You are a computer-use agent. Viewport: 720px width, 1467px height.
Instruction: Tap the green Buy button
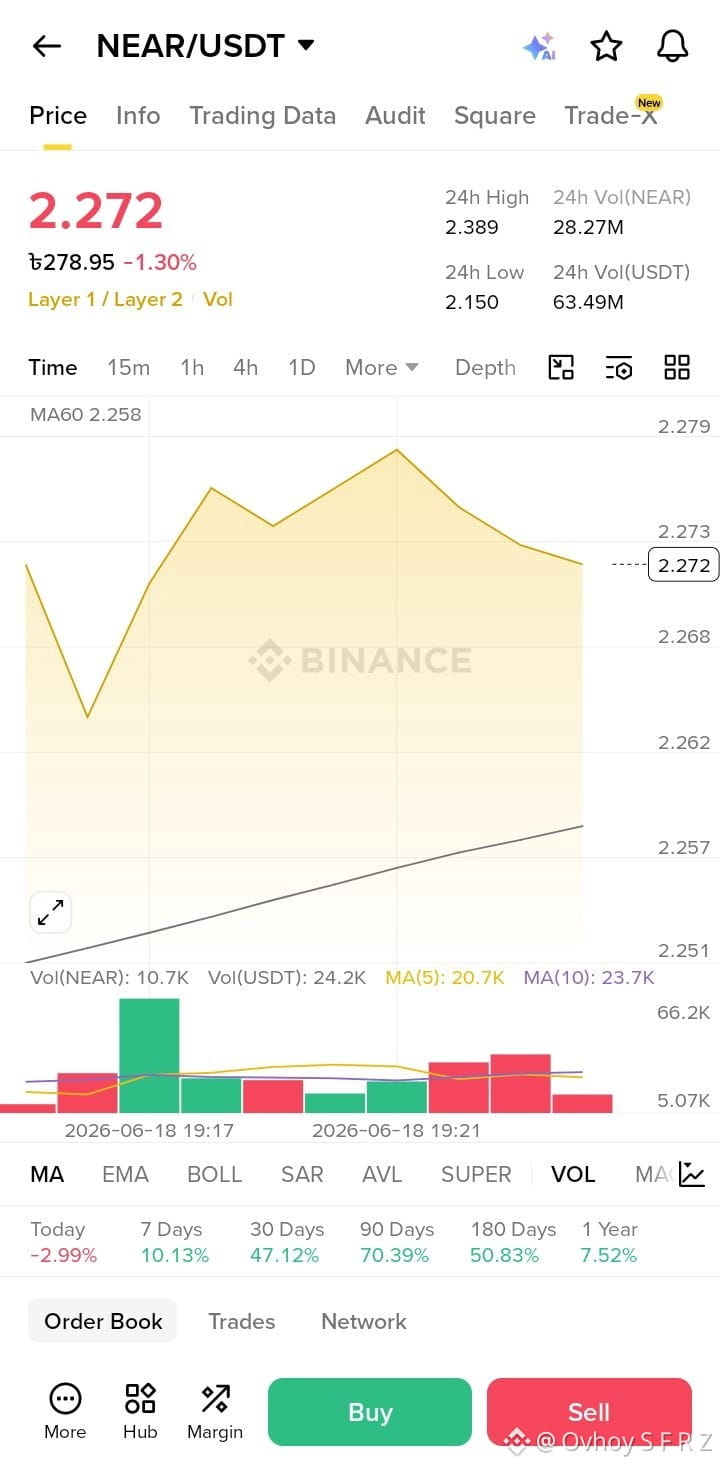370,1412
